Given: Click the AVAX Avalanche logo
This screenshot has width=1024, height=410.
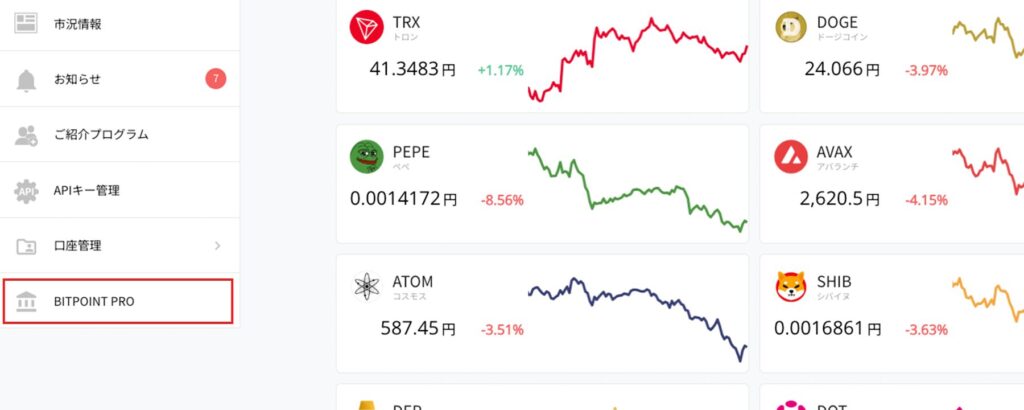Looking at the screenshot, I should point(791,157).
